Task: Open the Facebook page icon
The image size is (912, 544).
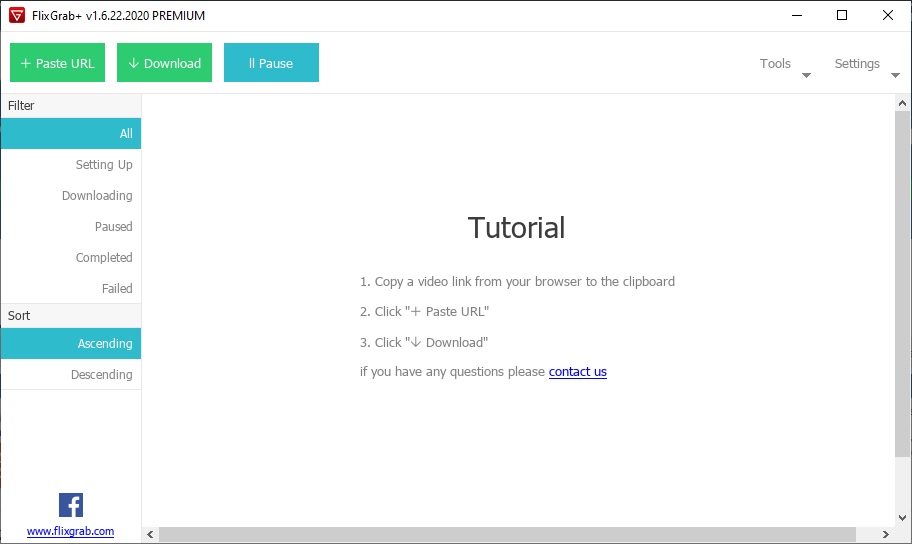Action: 71,505
